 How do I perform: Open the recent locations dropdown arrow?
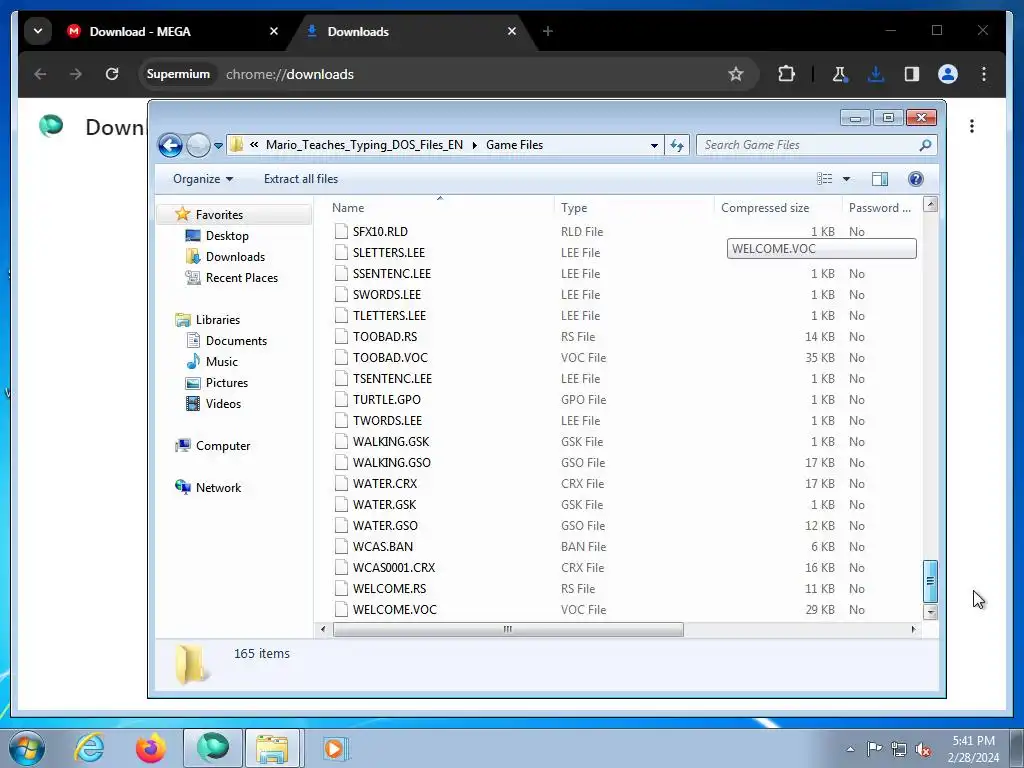click(x=218, y=146)
